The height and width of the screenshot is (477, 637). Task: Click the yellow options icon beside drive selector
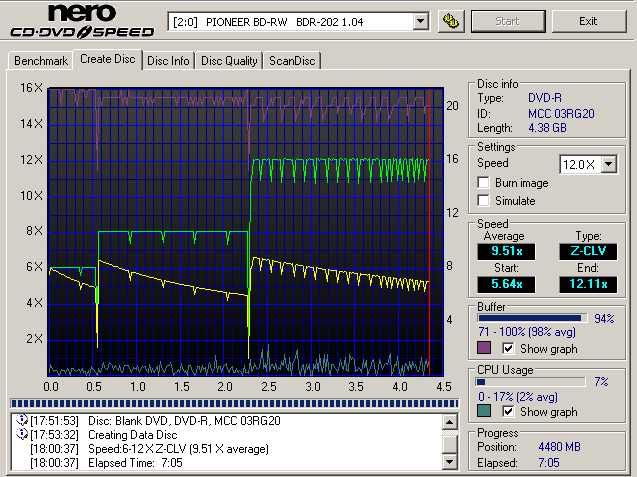click(451, 21)
